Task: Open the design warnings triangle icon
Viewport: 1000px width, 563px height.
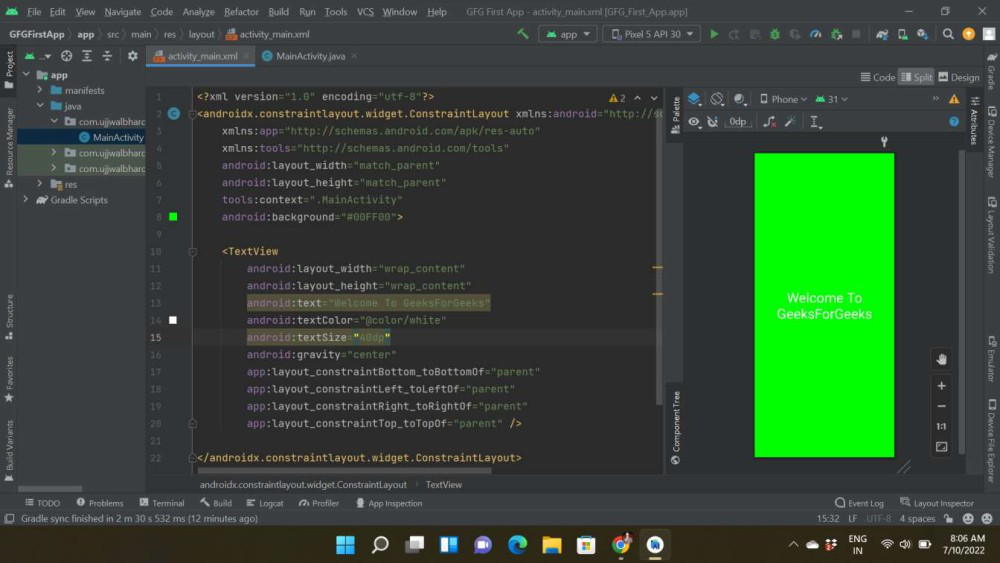Action: (954, 99)
